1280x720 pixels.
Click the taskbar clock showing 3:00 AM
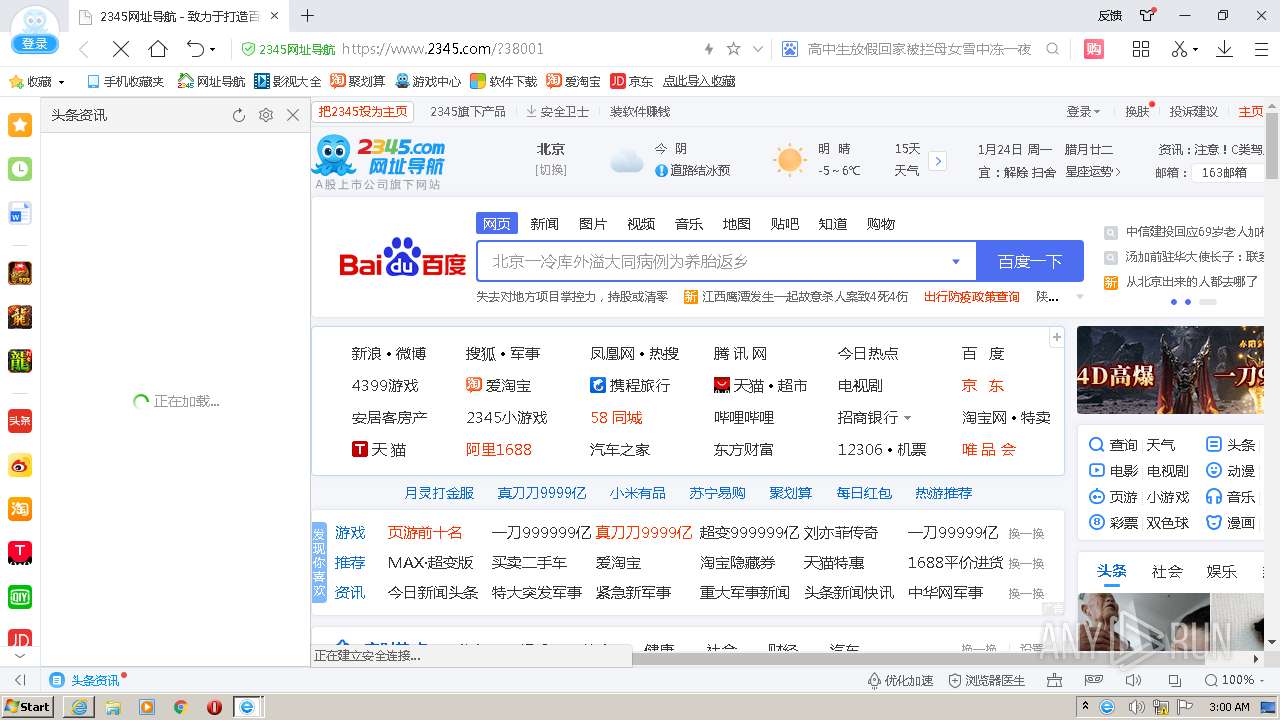point(1229,707)
